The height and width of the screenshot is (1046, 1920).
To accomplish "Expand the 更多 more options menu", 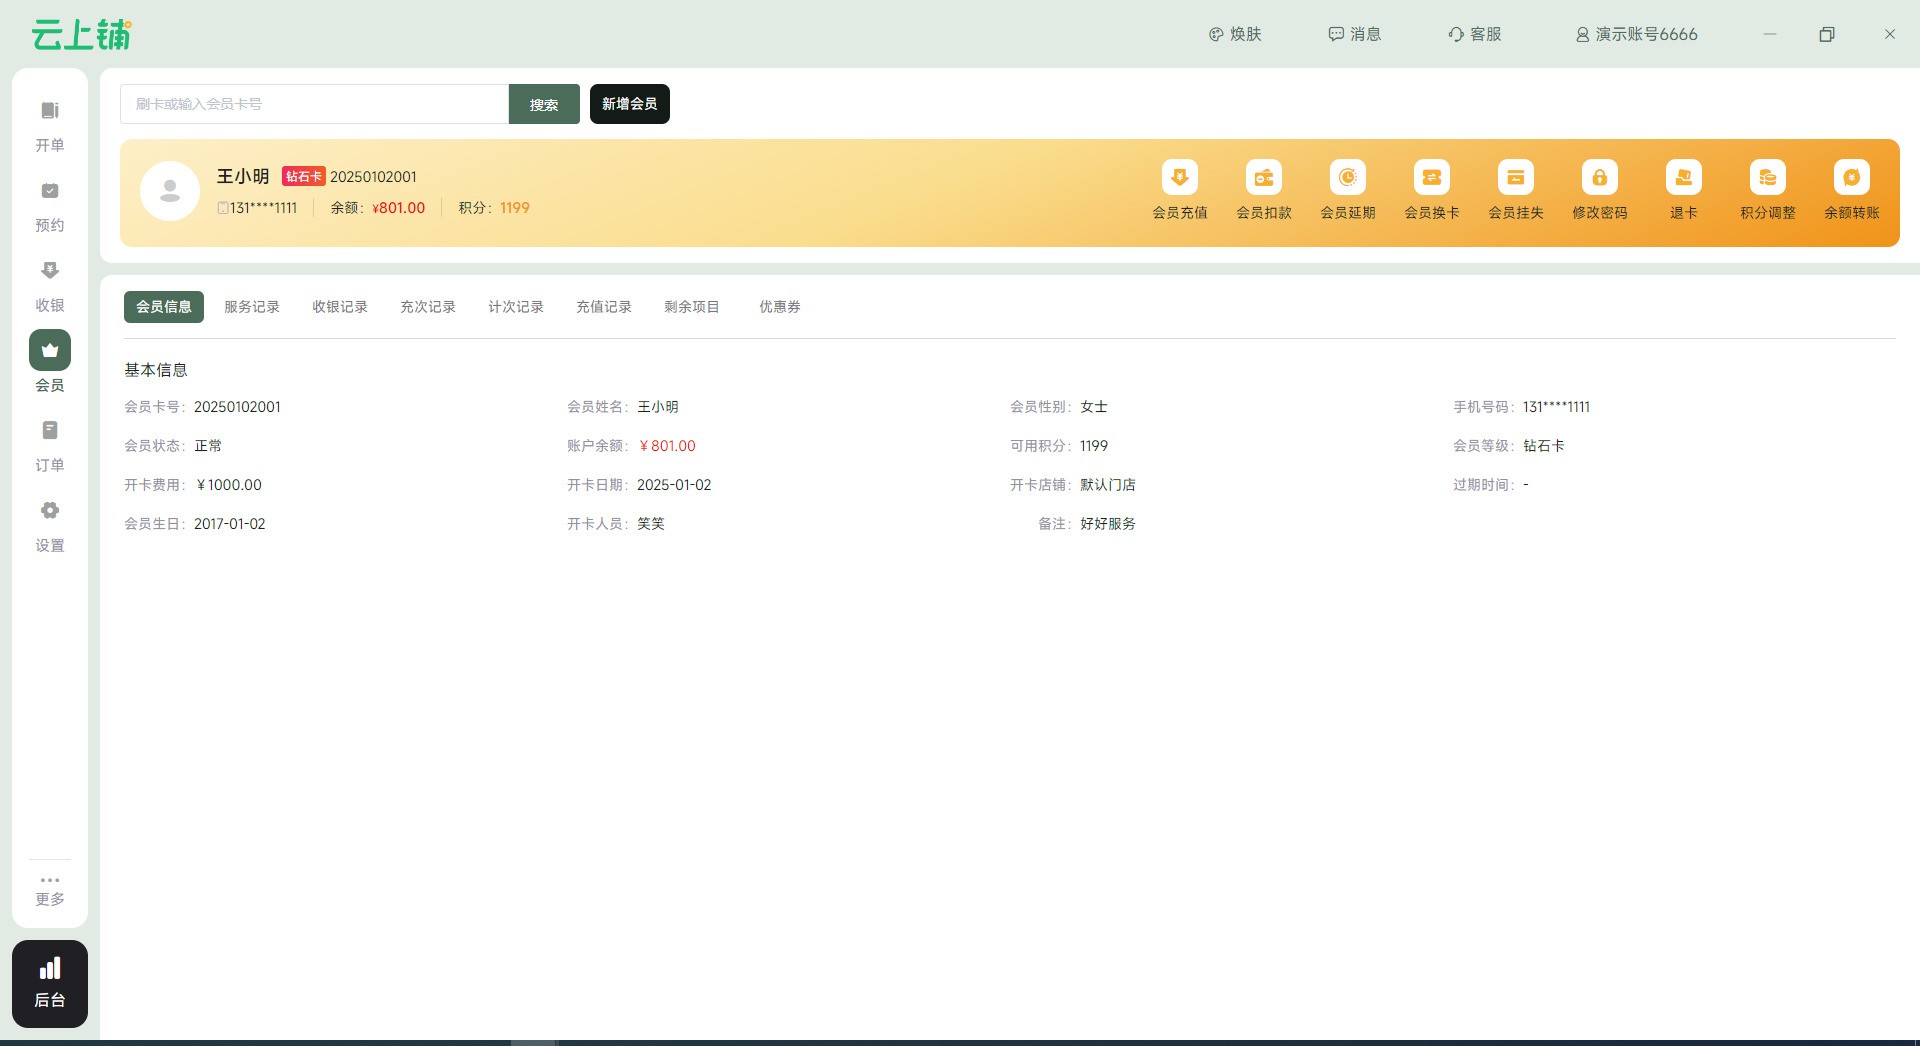I will (50, 890).
